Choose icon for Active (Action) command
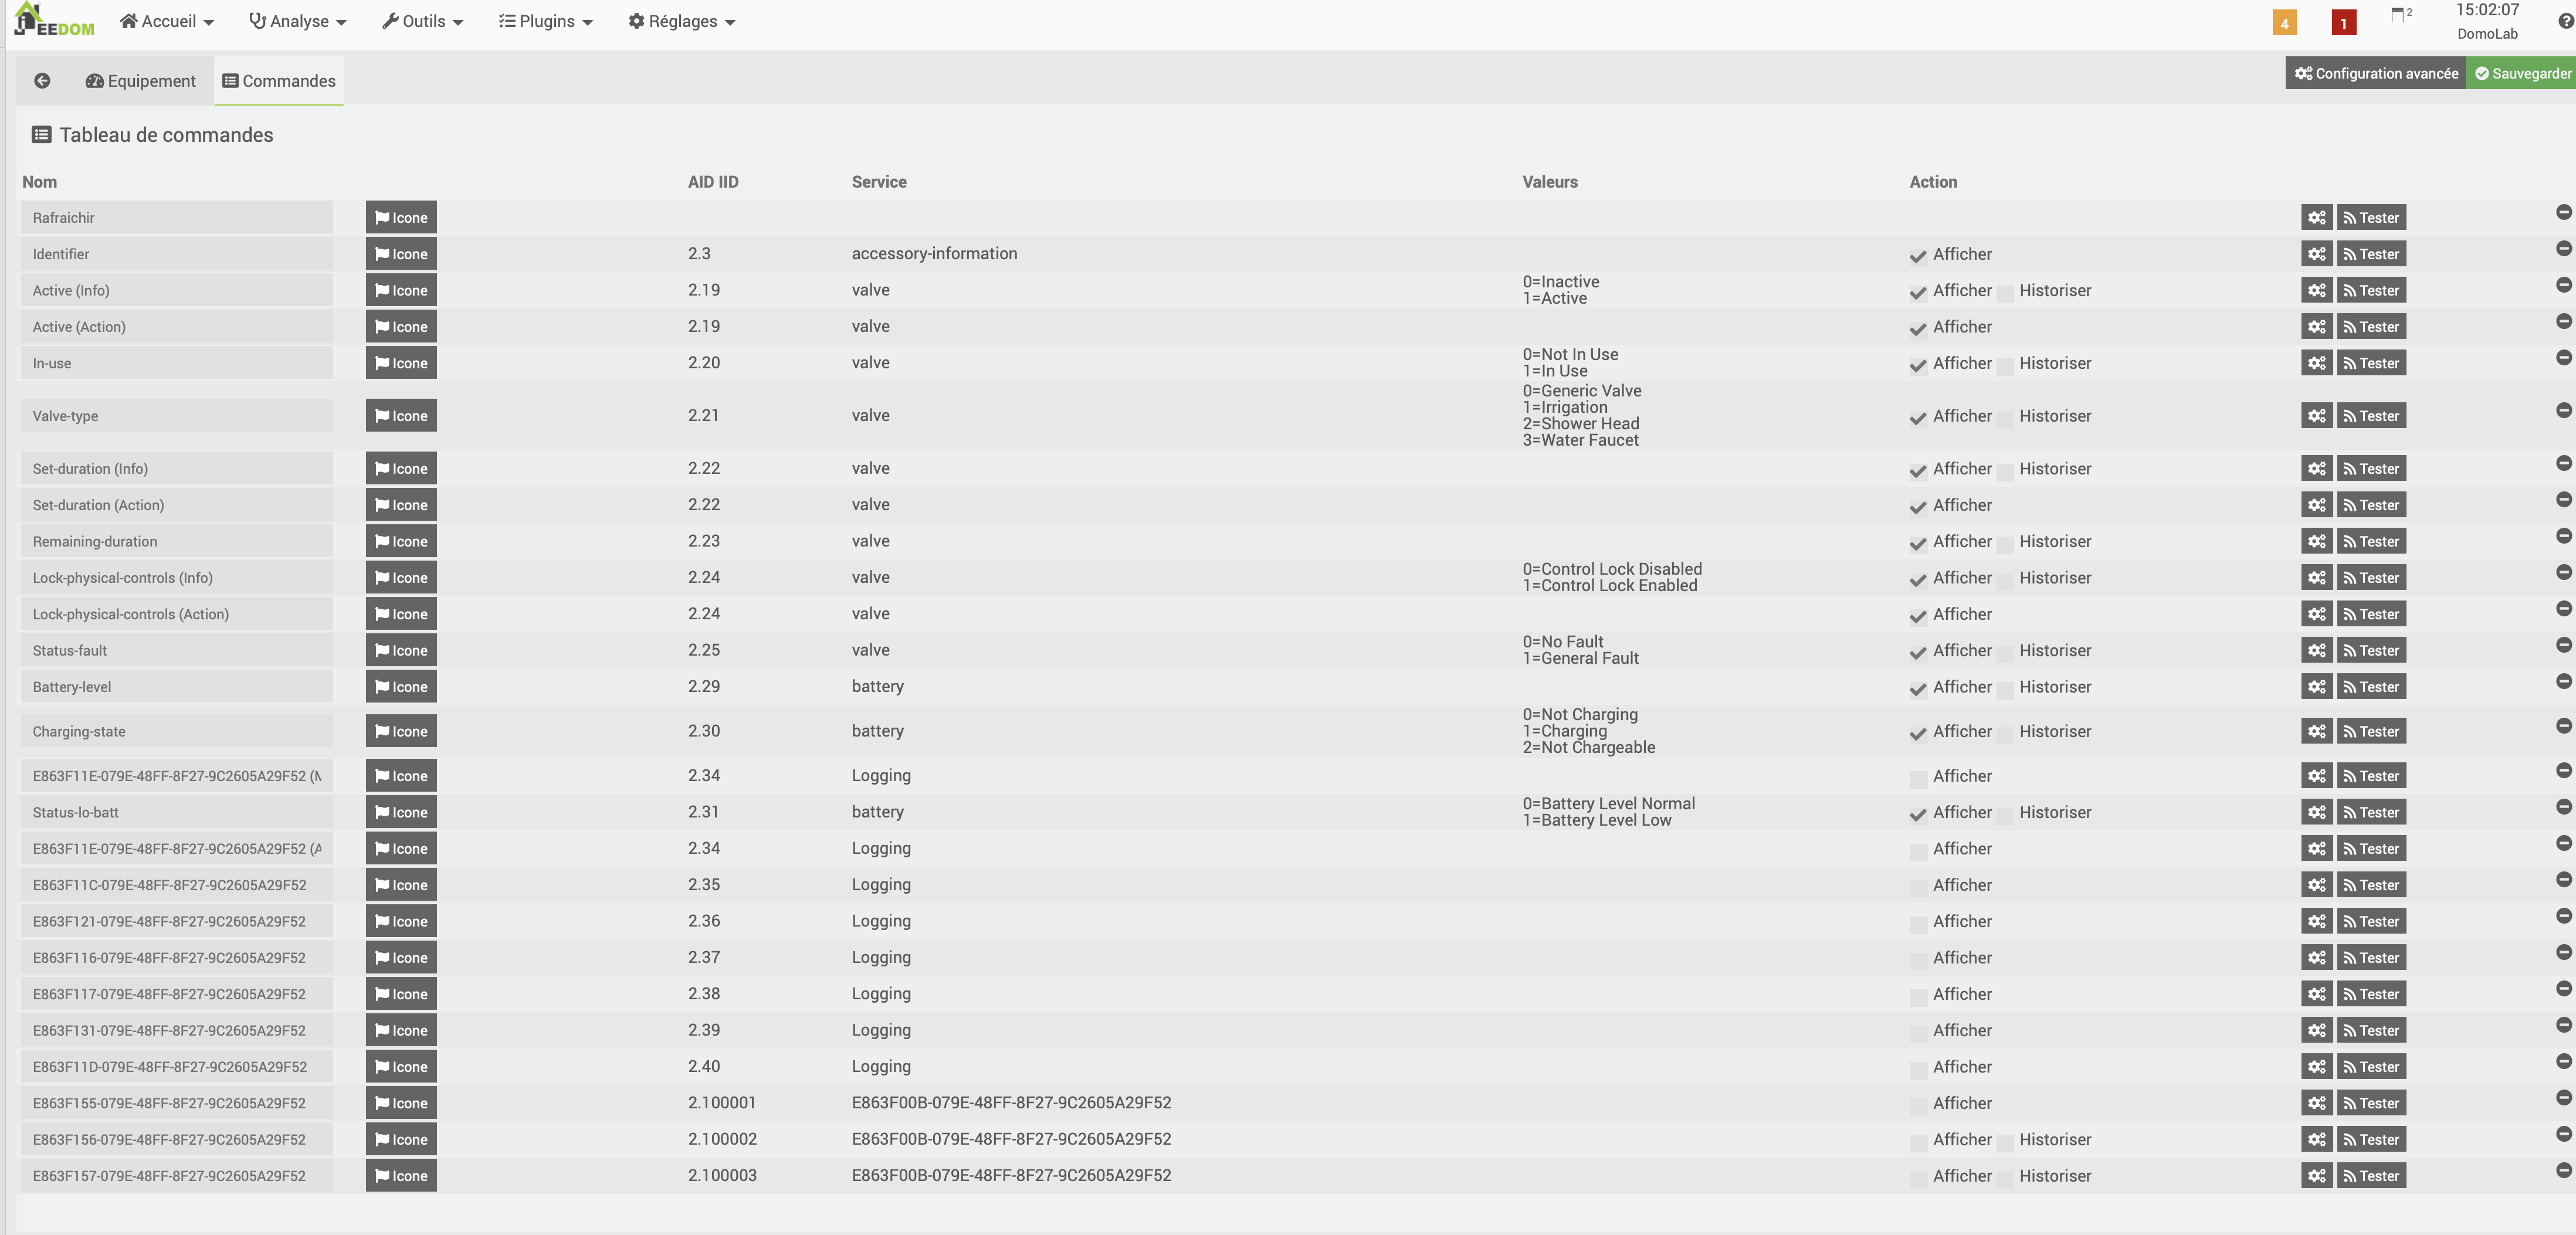 pos(401,327)
